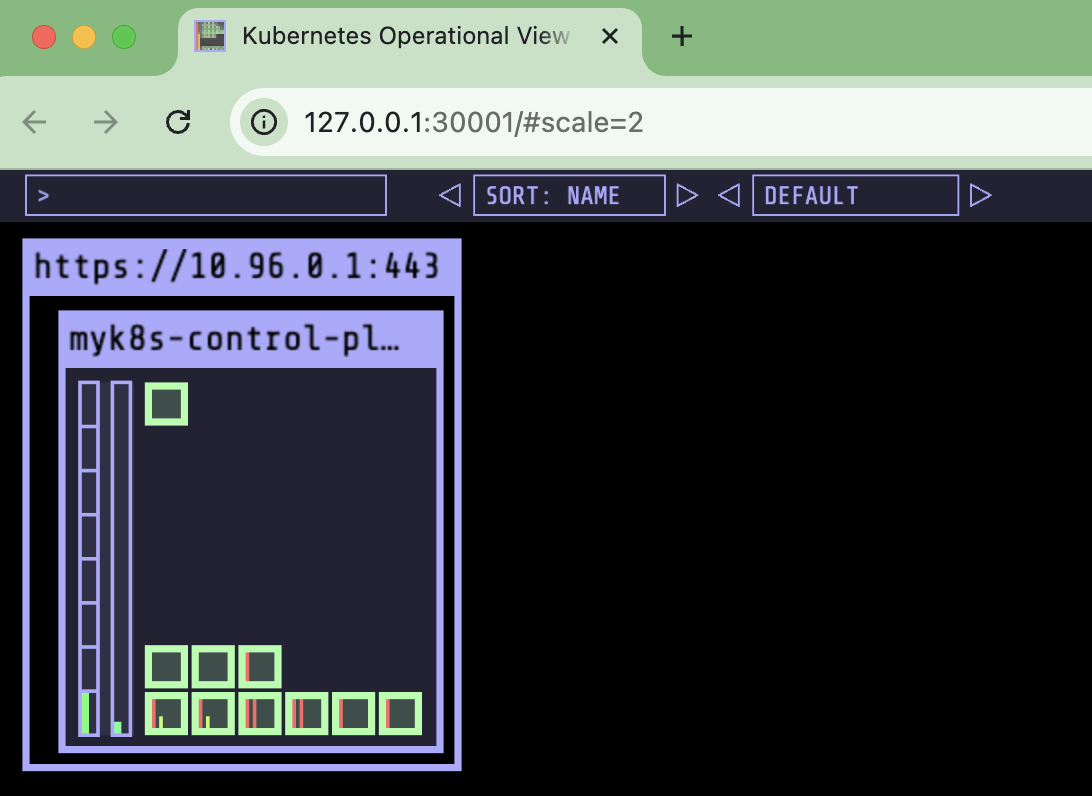Select the fifth pod in the bottom row
The image size is (1092, 796).
353,713
